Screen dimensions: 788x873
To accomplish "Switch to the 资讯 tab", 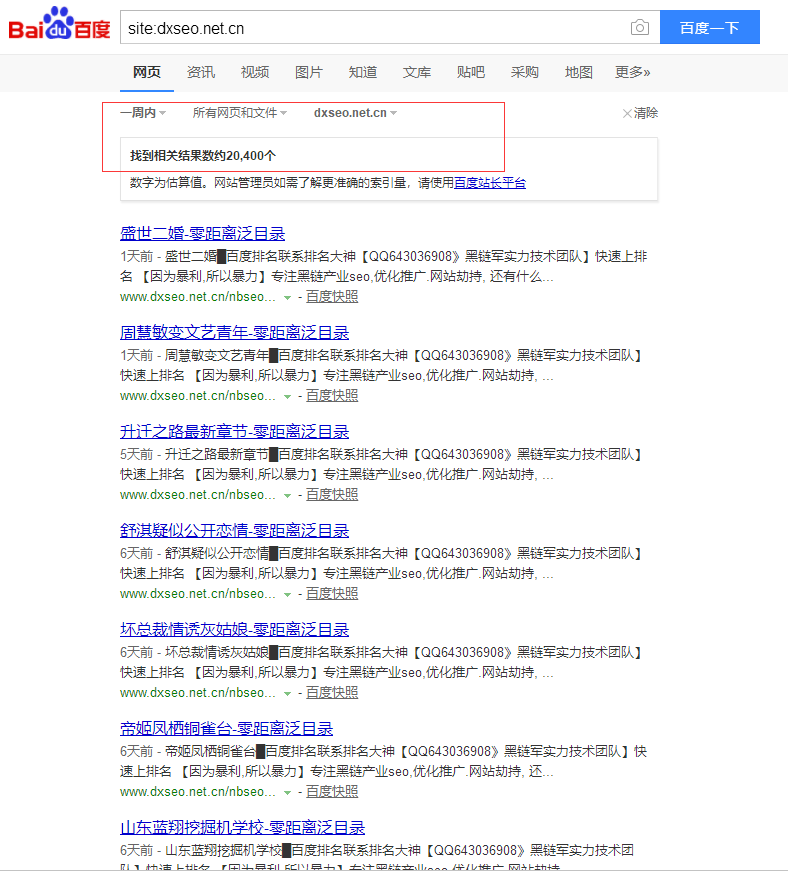I will pyautogui.click(x=200, y=72).
